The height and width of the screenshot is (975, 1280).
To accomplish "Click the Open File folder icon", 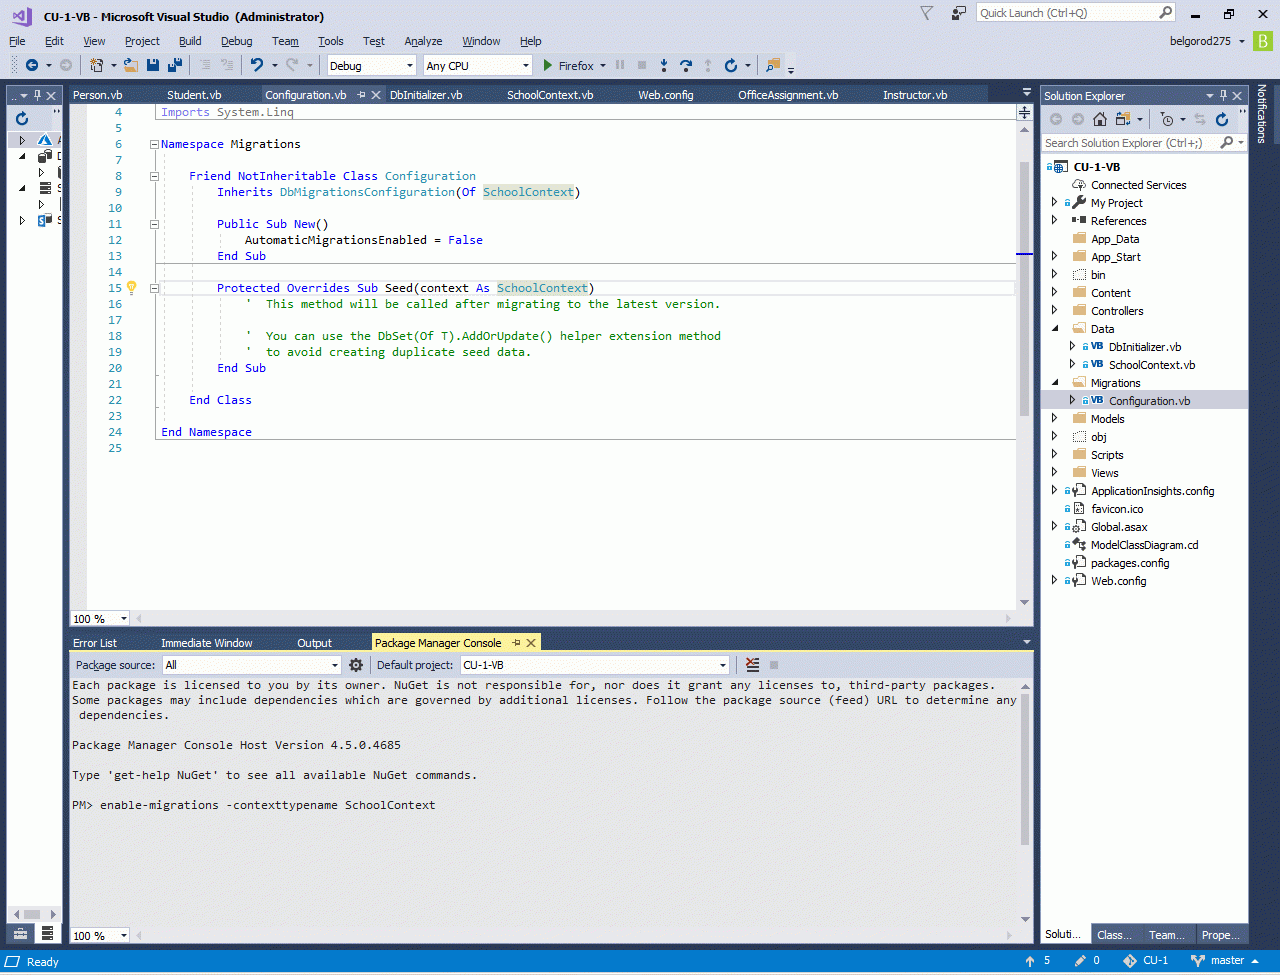I will tap(131, 65).
